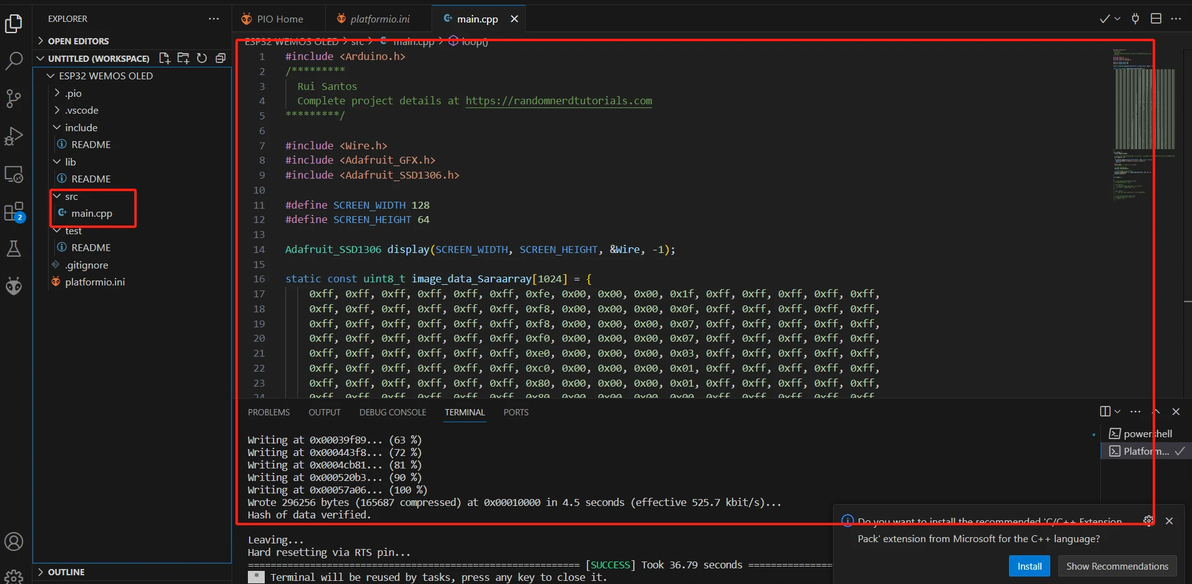Image resolution: width=1192 pixels, height=584 pixels.
Task: Open the PlatformIO alien head view
Action: tap(14, 285)
